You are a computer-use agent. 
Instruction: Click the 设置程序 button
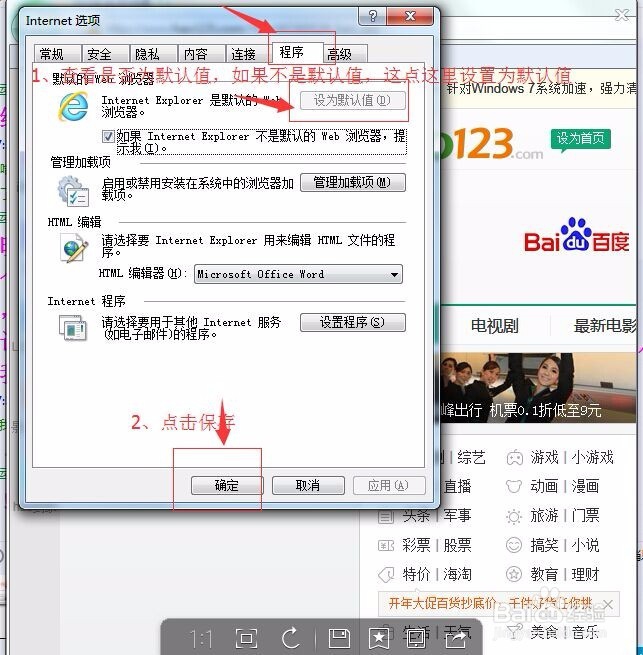tap(353, 322)
